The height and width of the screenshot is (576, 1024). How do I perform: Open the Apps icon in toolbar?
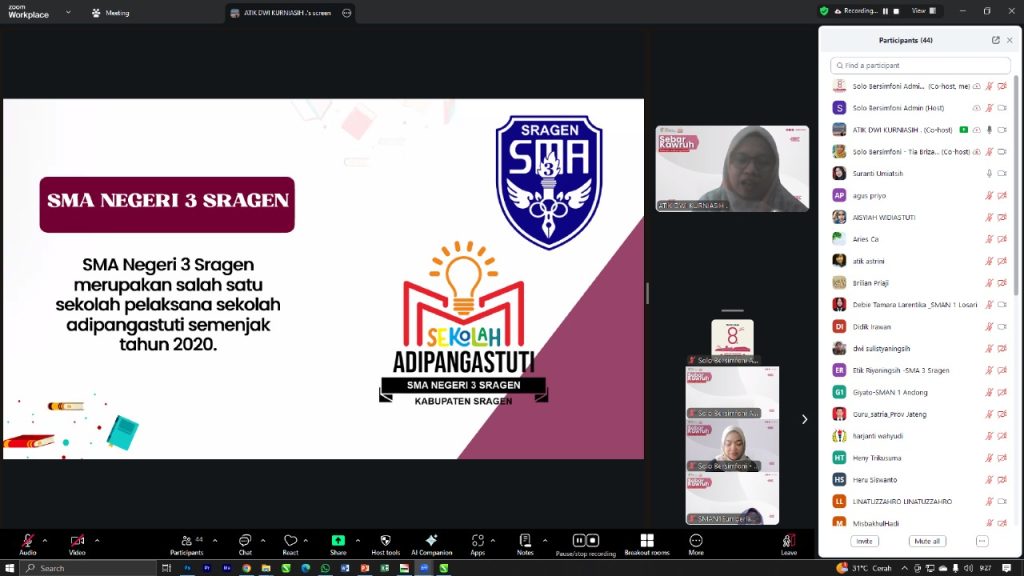click(478, 540)
